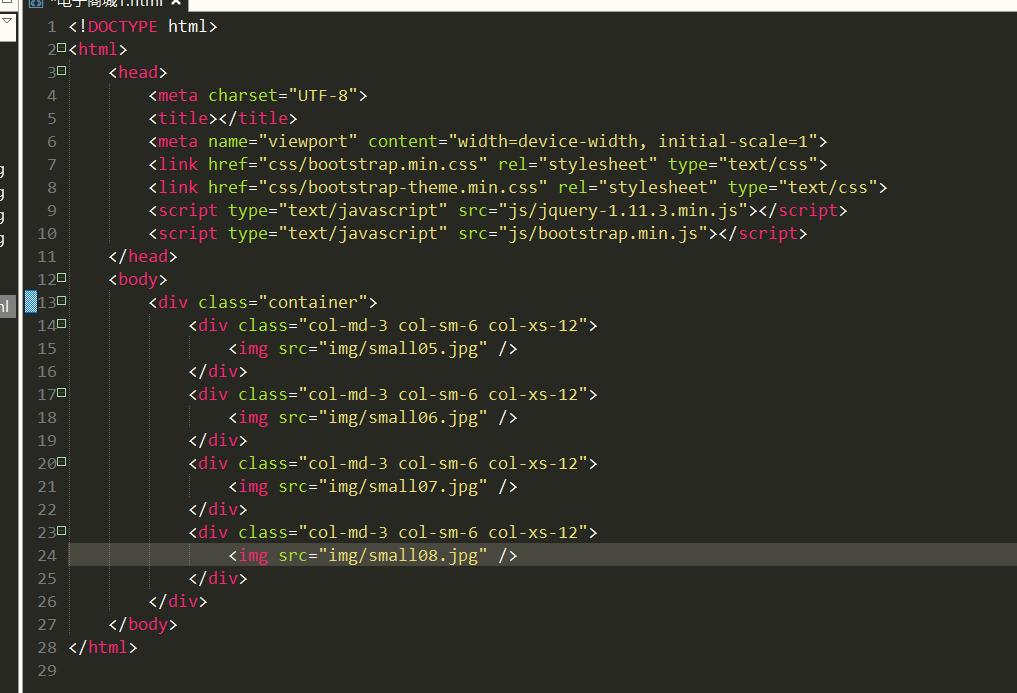Image resolution: width=1017 pixels, height=693 pixels.
Task: Click the rel "stylesheet" value on line 8
Action: 658,188
